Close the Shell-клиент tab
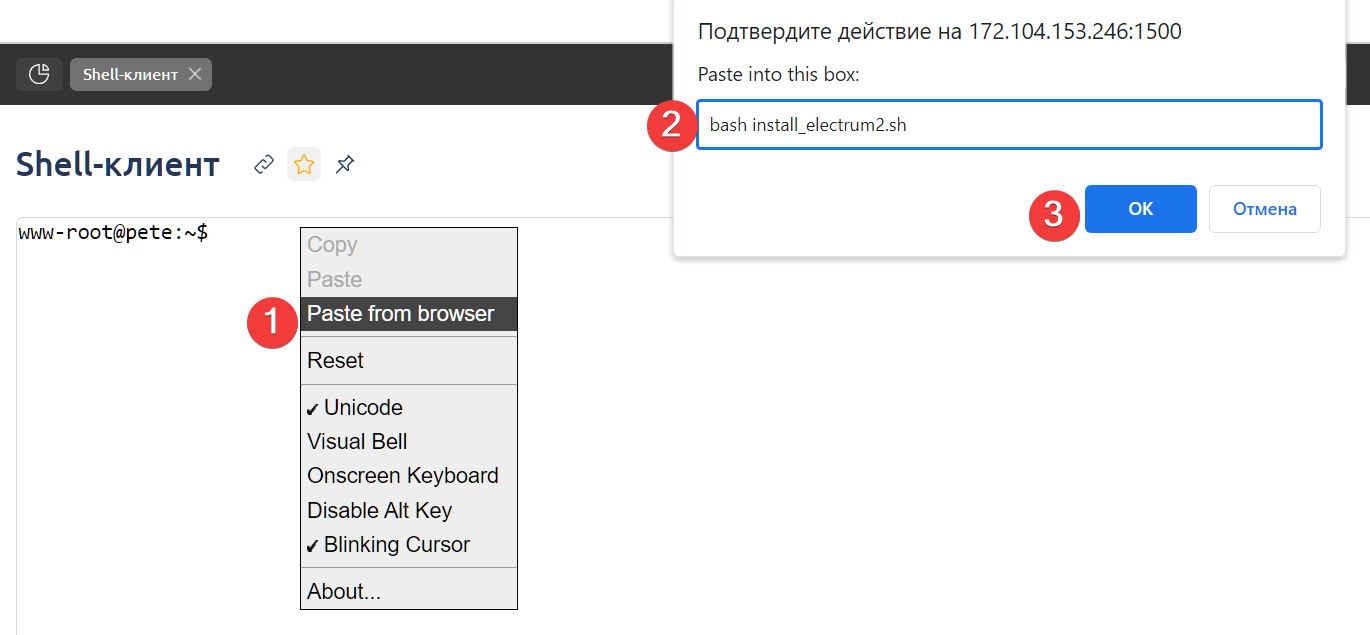Screen dimensions: 1370x635 pyautogui.click(x=195, y=74)
